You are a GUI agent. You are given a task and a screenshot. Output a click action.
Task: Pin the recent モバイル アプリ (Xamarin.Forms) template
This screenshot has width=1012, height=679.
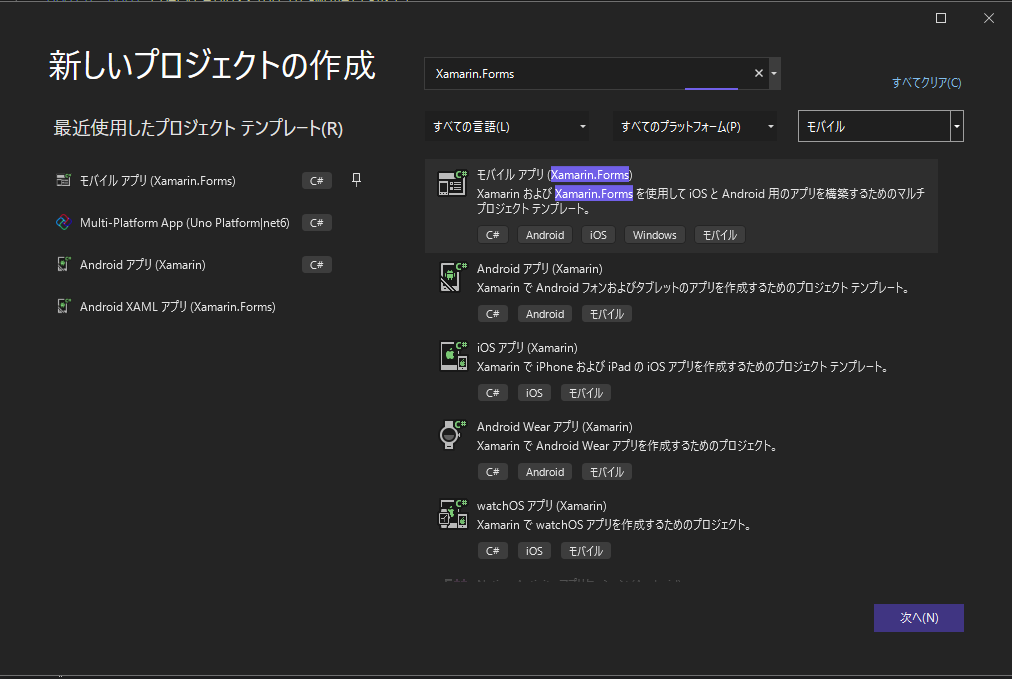point(356,179)
